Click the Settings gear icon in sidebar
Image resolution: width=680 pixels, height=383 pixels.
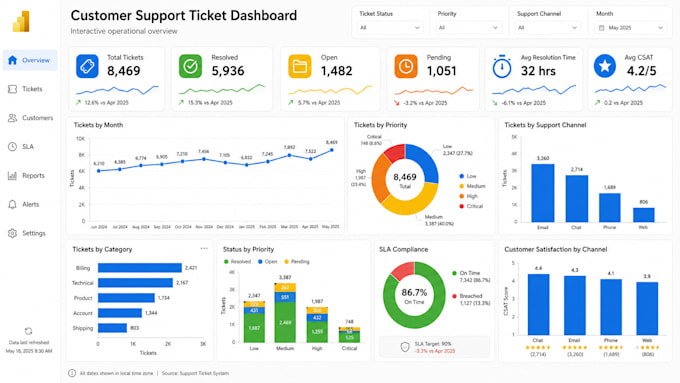pyautogui.click(x=12, y=233)
